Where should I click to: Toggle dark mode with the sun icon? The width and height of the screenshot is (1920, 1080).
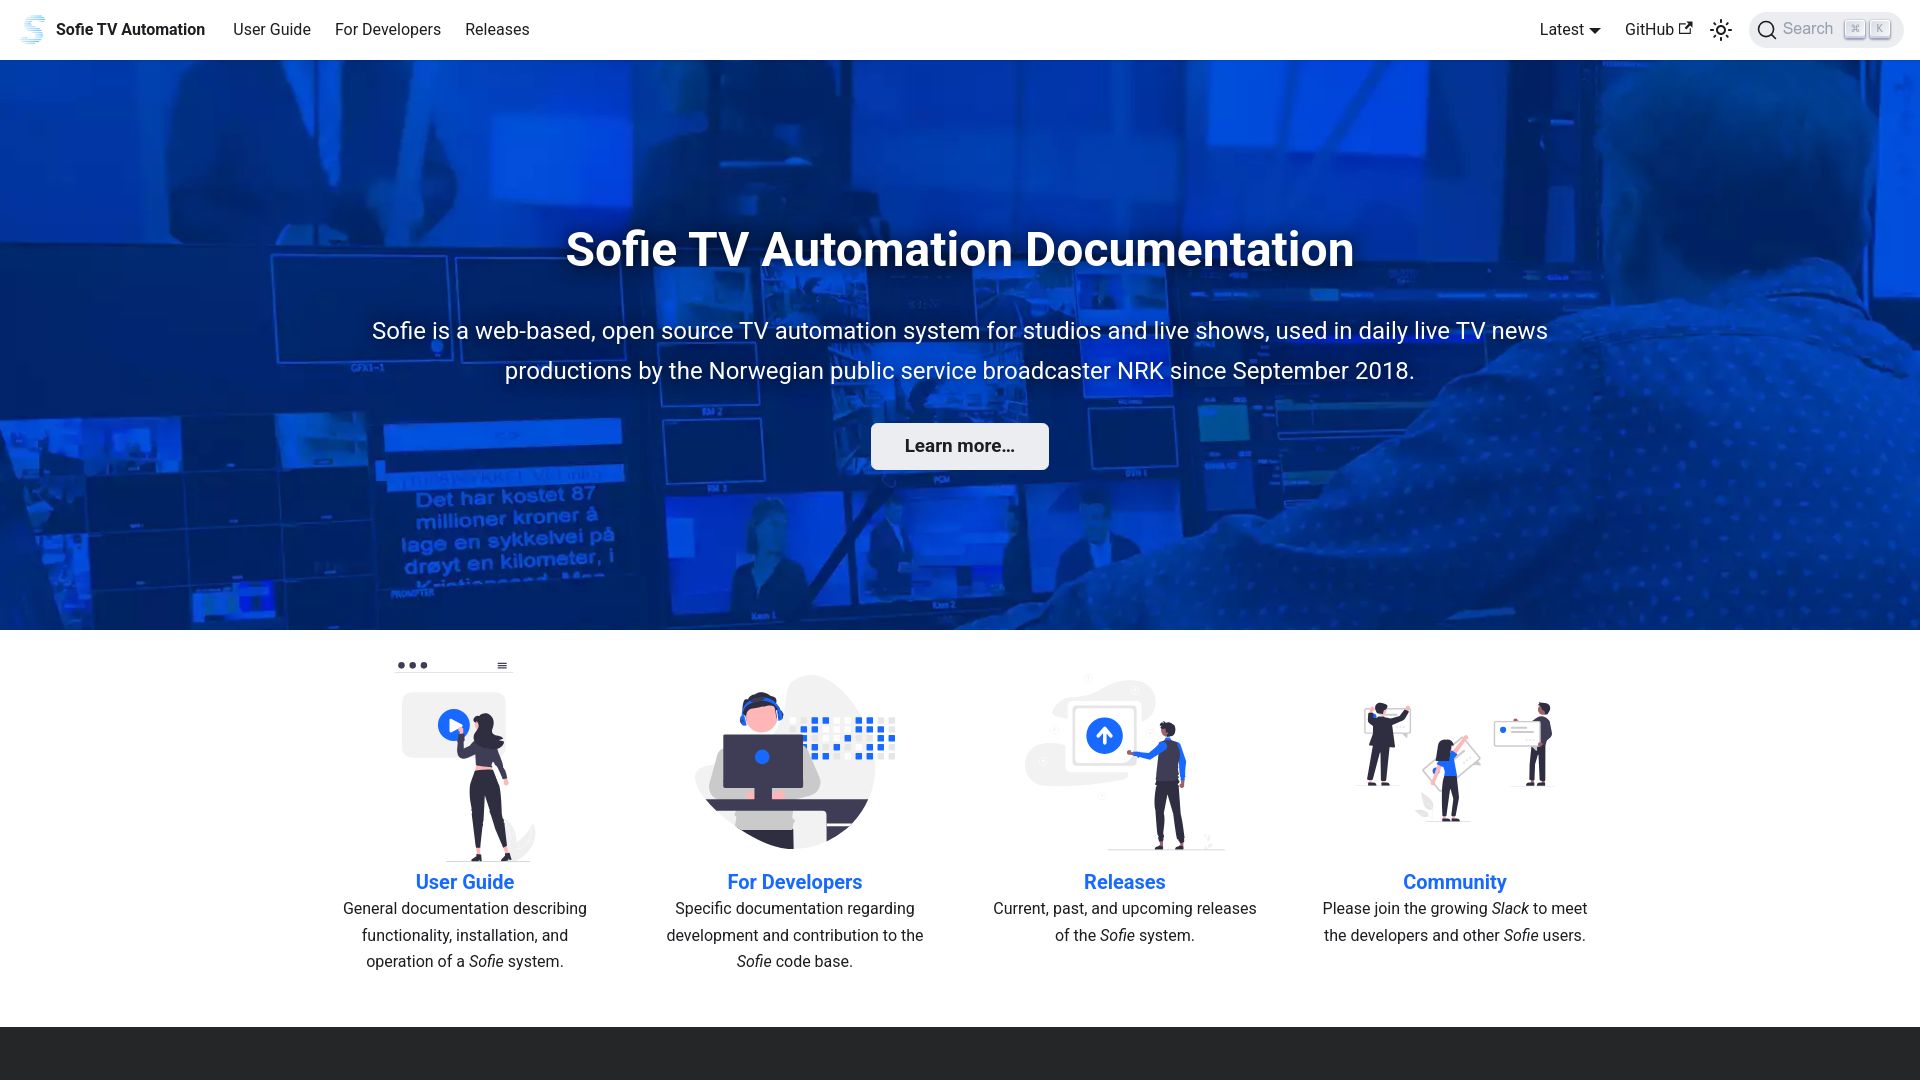pyautogui.click(x=1721, y=30)
